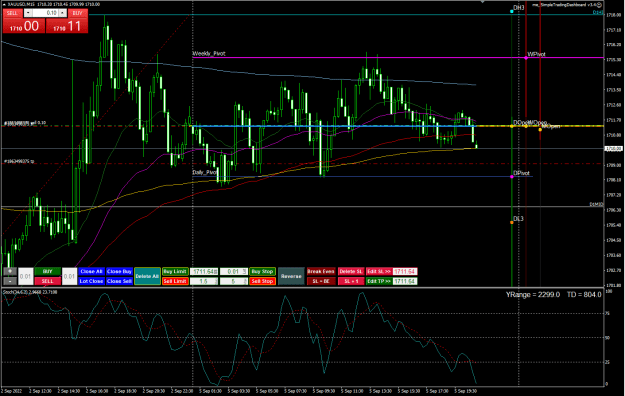Click the TD = 804.0 text
This screenshot has width=625, height=396.
click(x=584, y=295)
